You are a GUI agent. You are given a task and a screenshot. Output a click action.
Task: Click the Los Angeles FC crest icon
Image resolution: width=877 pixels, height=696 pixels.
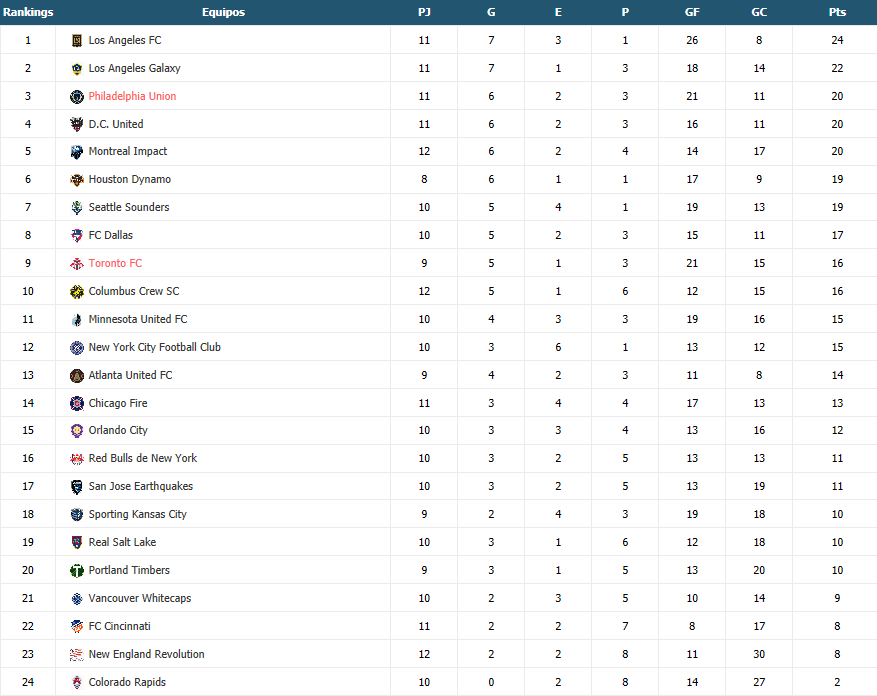point(77,41)
